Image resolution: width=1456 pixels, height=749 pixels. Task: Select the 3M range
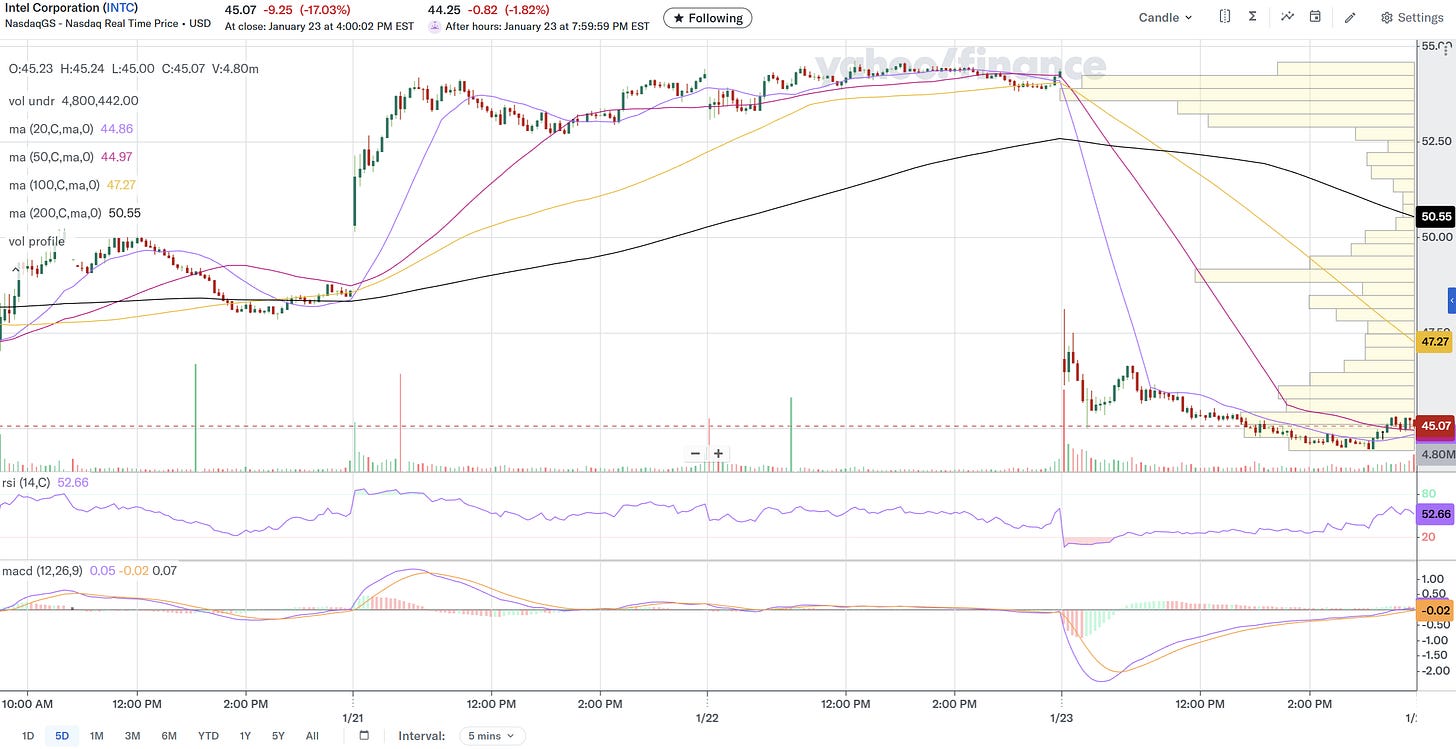(132, 736)
